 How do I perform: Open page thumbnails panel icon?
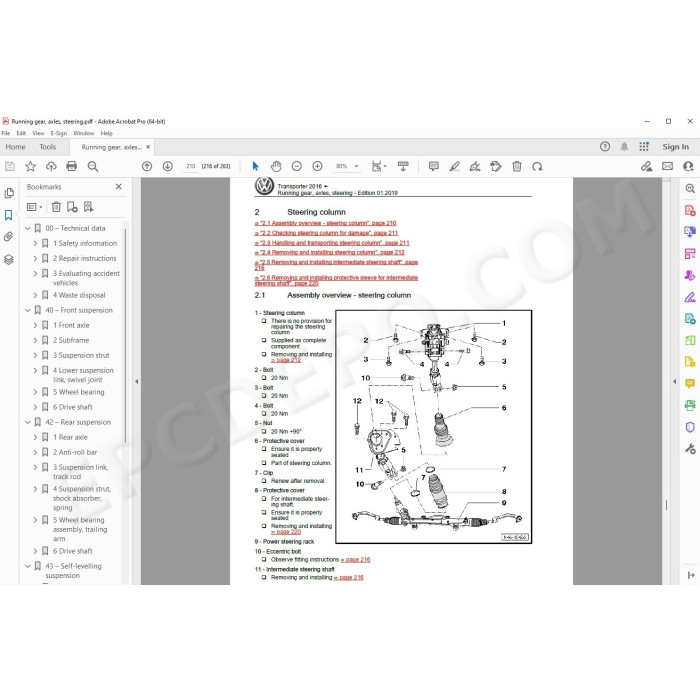click(x=8, y=193)
